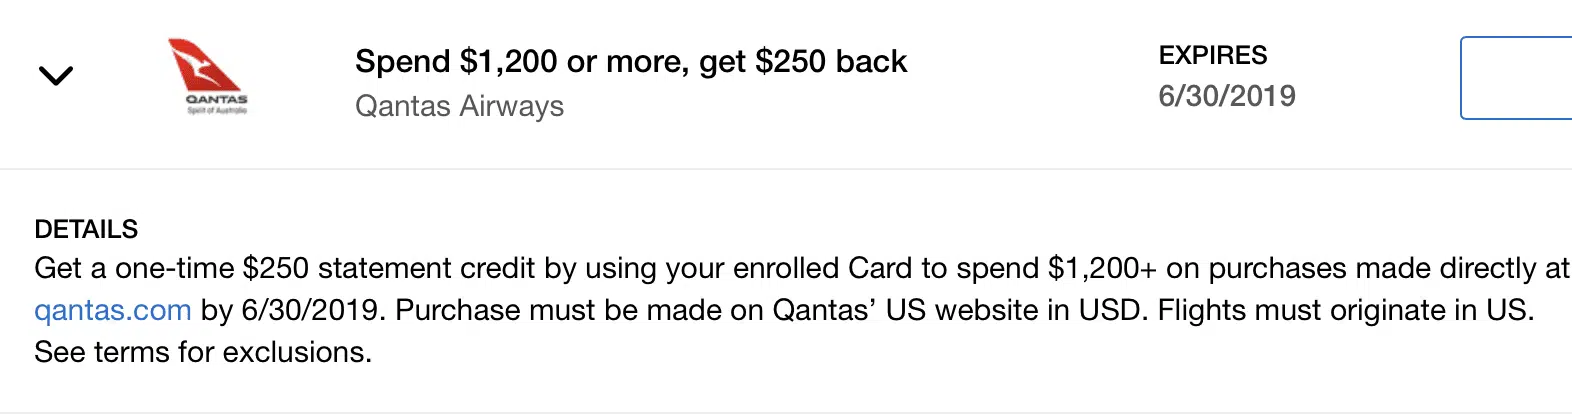The image size is (1572, 414).
Task: Collapse the Qantas offer using the chevron
Action: (x=55, y=75)
